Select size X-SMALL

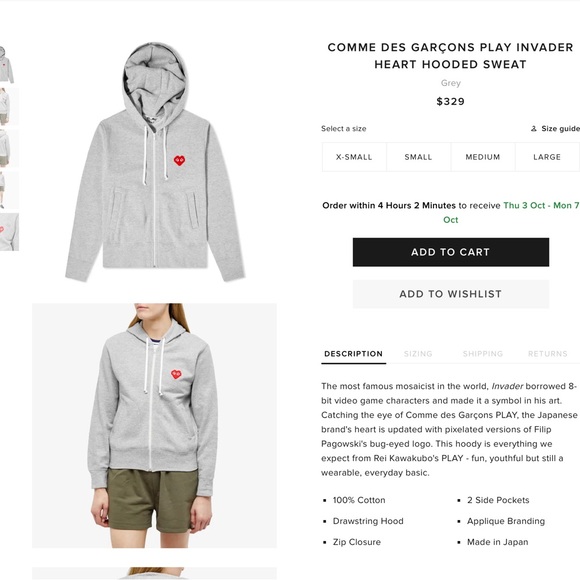coord(354,157)
